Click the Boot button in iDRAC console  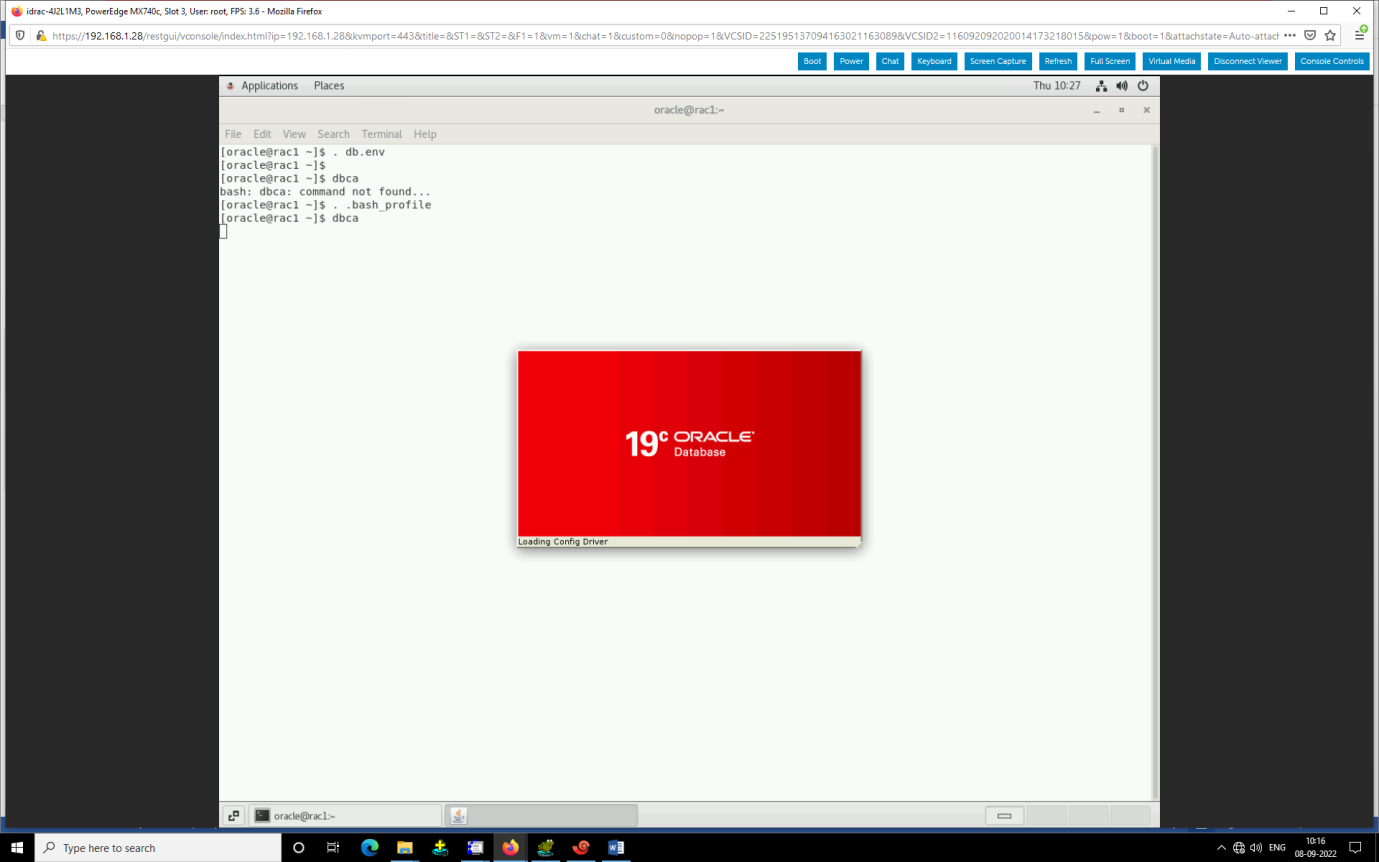point(812,61)
